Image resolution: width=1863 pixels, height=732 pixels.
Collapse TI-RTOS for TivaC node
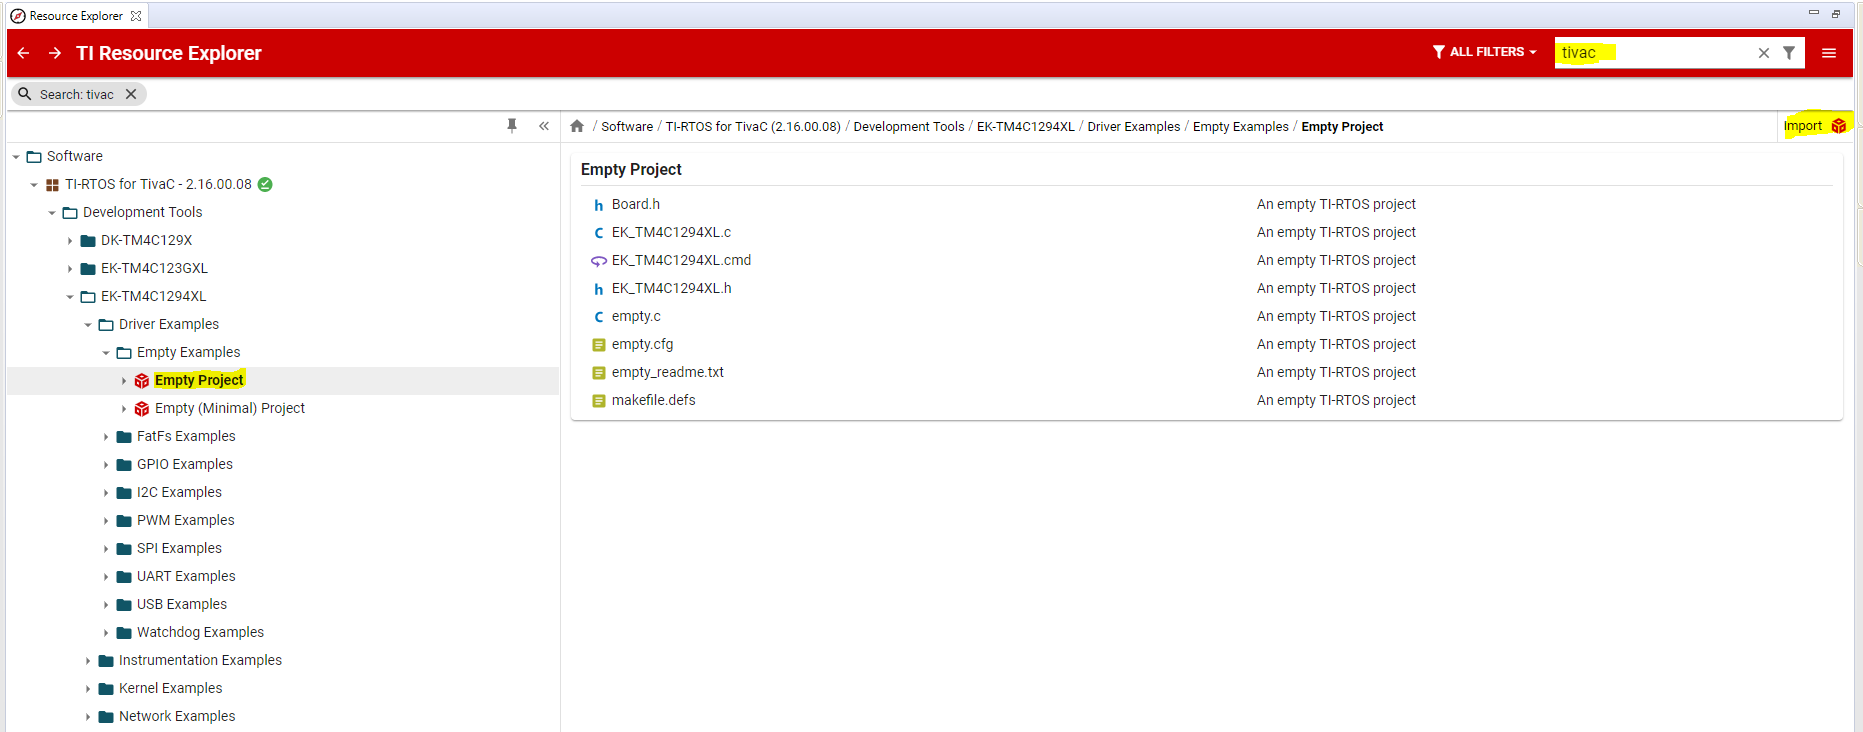click(34, 185)
